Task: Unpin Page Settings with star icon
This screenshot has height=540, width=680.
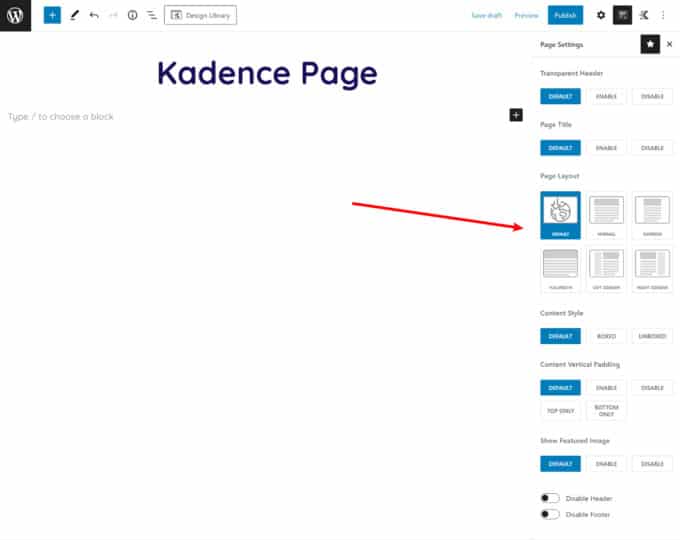Action: (650, 44)
